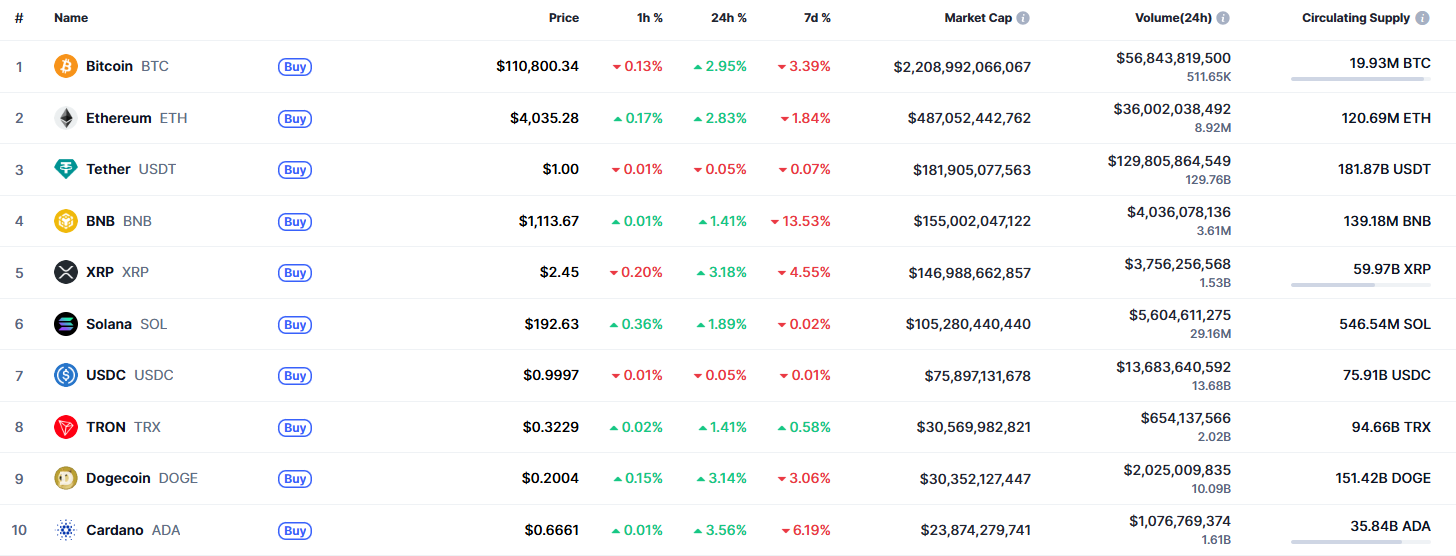Click the Dogecoin logo icon
Image resolution: width=1456 pixels, height=556 pixels.
tap(65, 478)
